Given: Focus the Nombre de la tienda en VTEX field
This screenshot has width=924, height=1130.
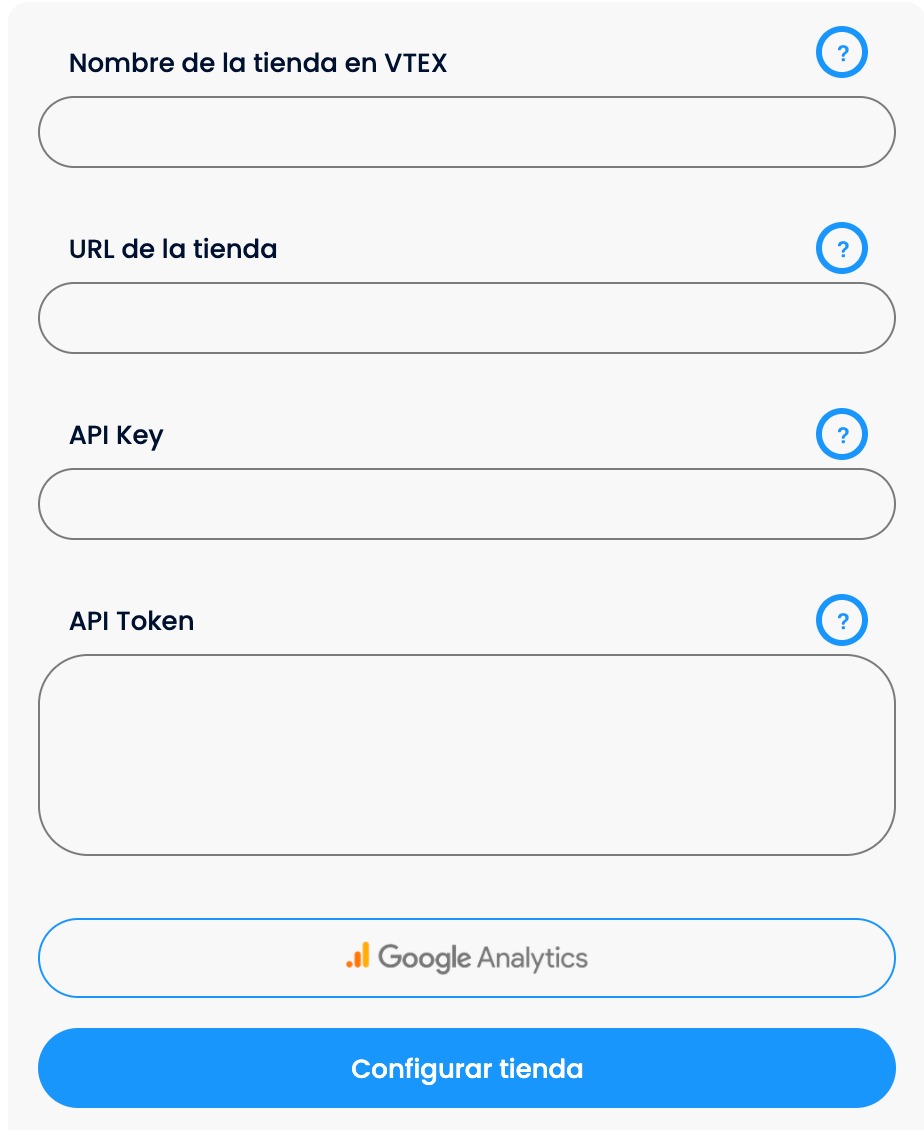Looking at the screenshot, I should click(x=466, y=132).
